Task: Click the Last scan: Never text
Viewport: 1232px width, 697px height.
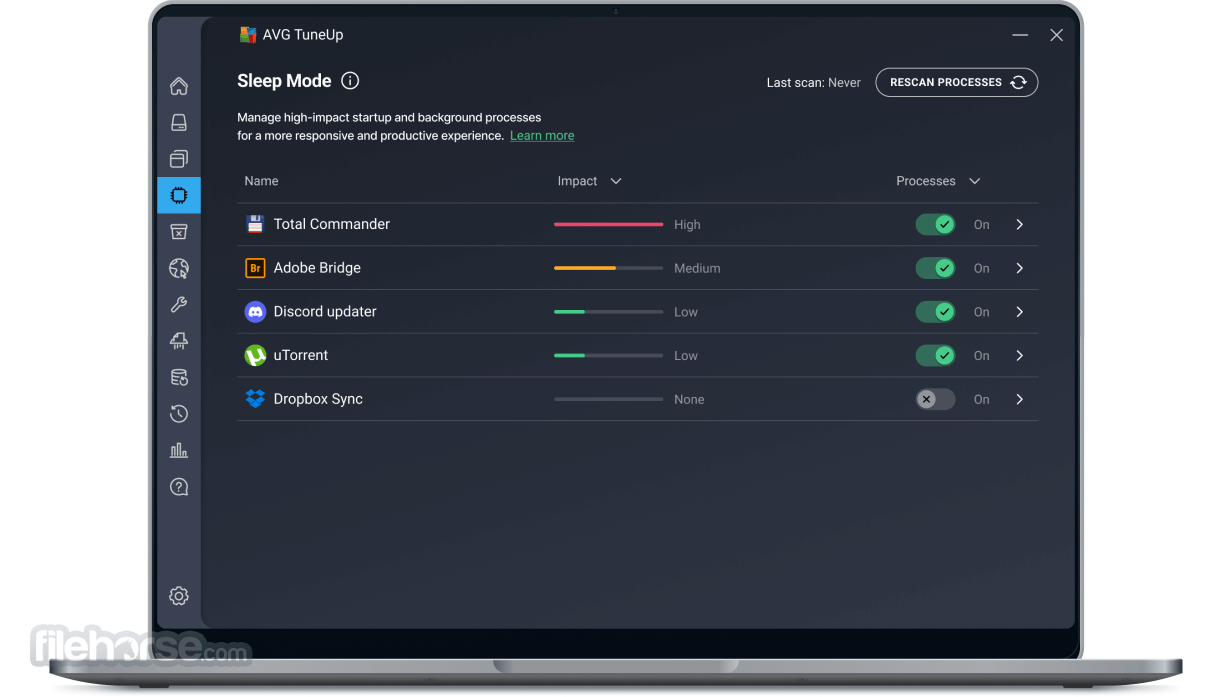Action: [814, 83]
